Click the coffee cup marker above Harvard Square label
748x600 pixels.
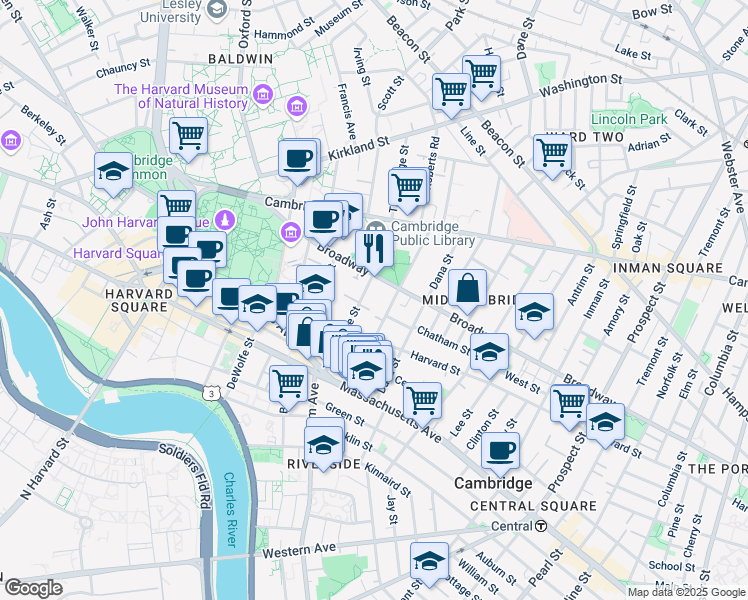click(x=196, y=283)
